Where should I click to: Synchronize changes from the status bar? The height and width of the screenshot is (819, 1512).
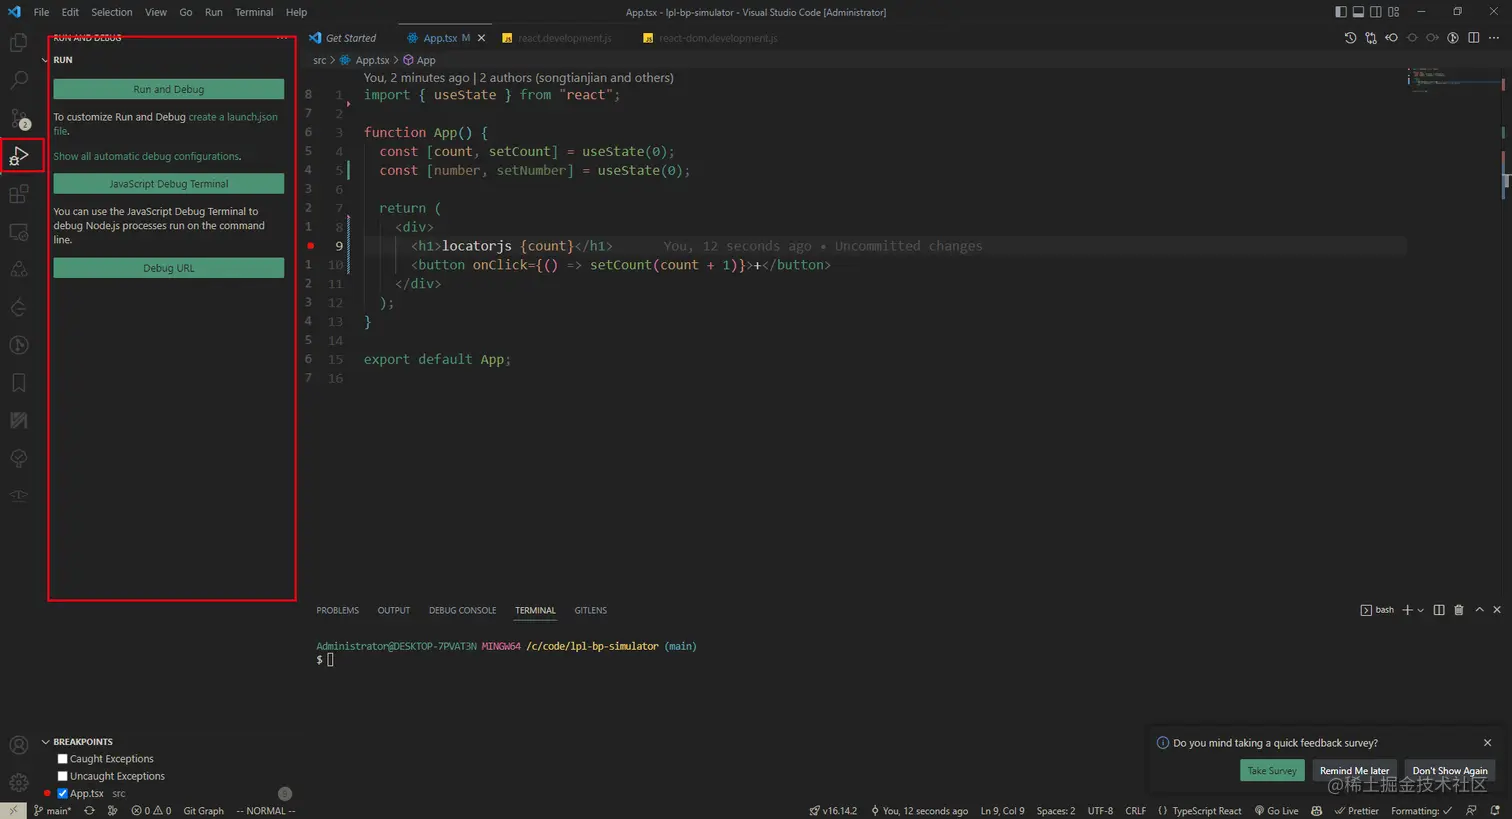click(x=89, y=811)
